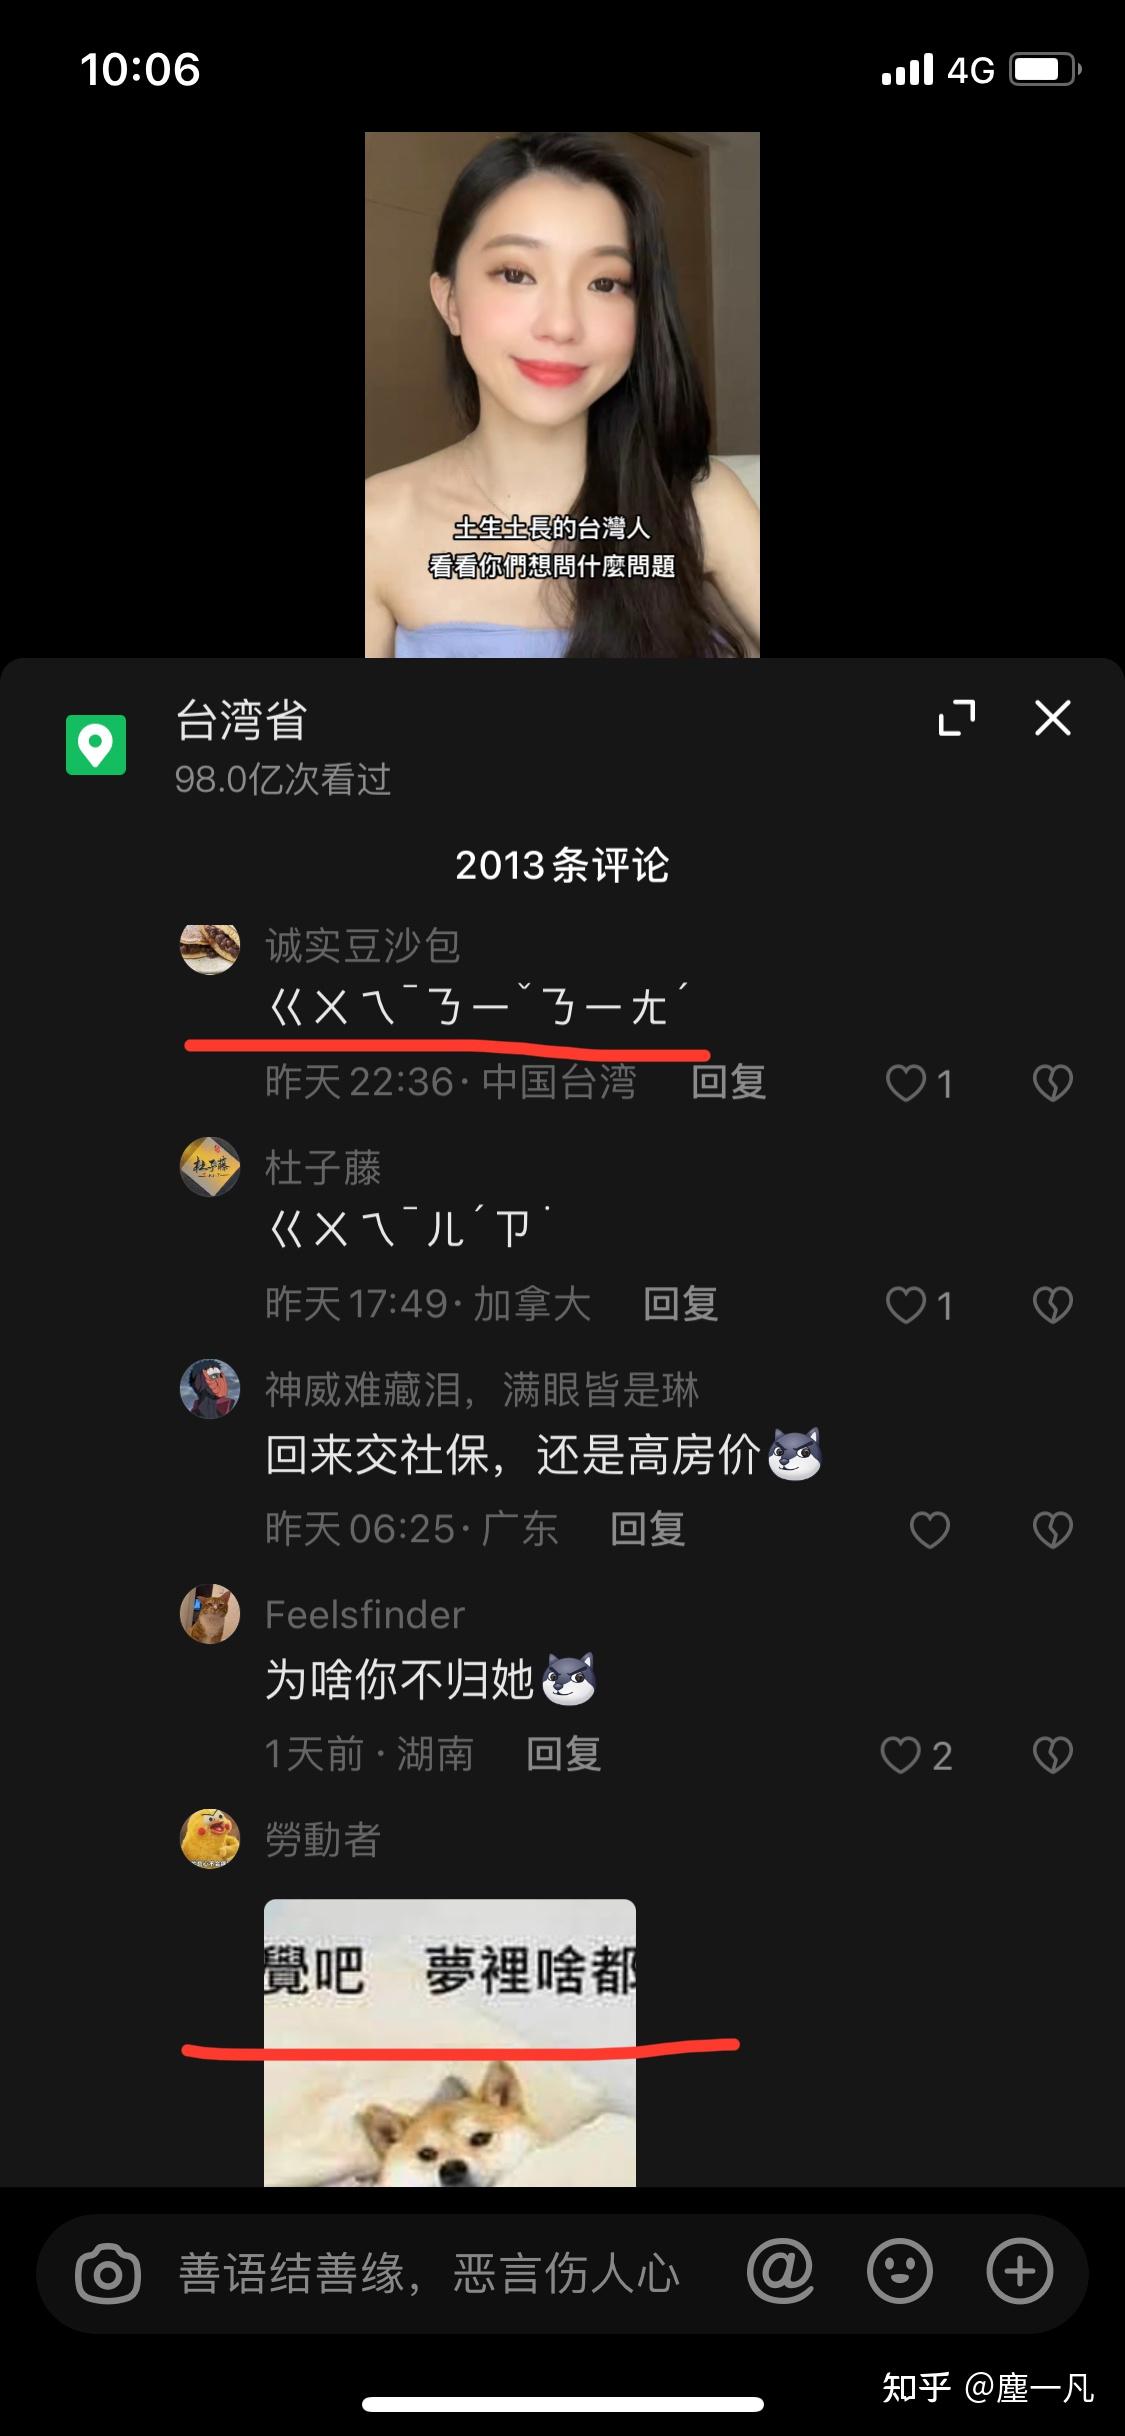The width and height of the screenshot is (1125, 2436).
Task: Tap the plus icon in comment bar
Action: 1020,2271
